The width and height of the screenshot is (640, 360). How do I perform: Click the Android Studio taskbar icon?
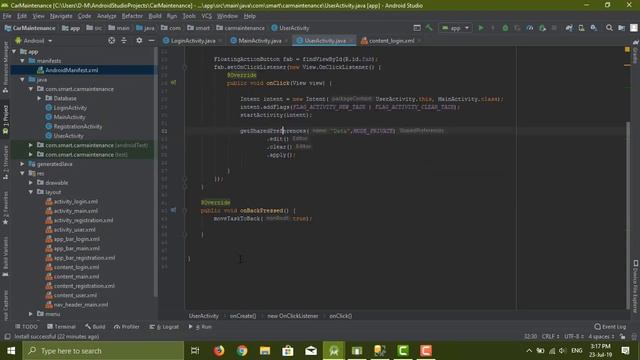334,351
